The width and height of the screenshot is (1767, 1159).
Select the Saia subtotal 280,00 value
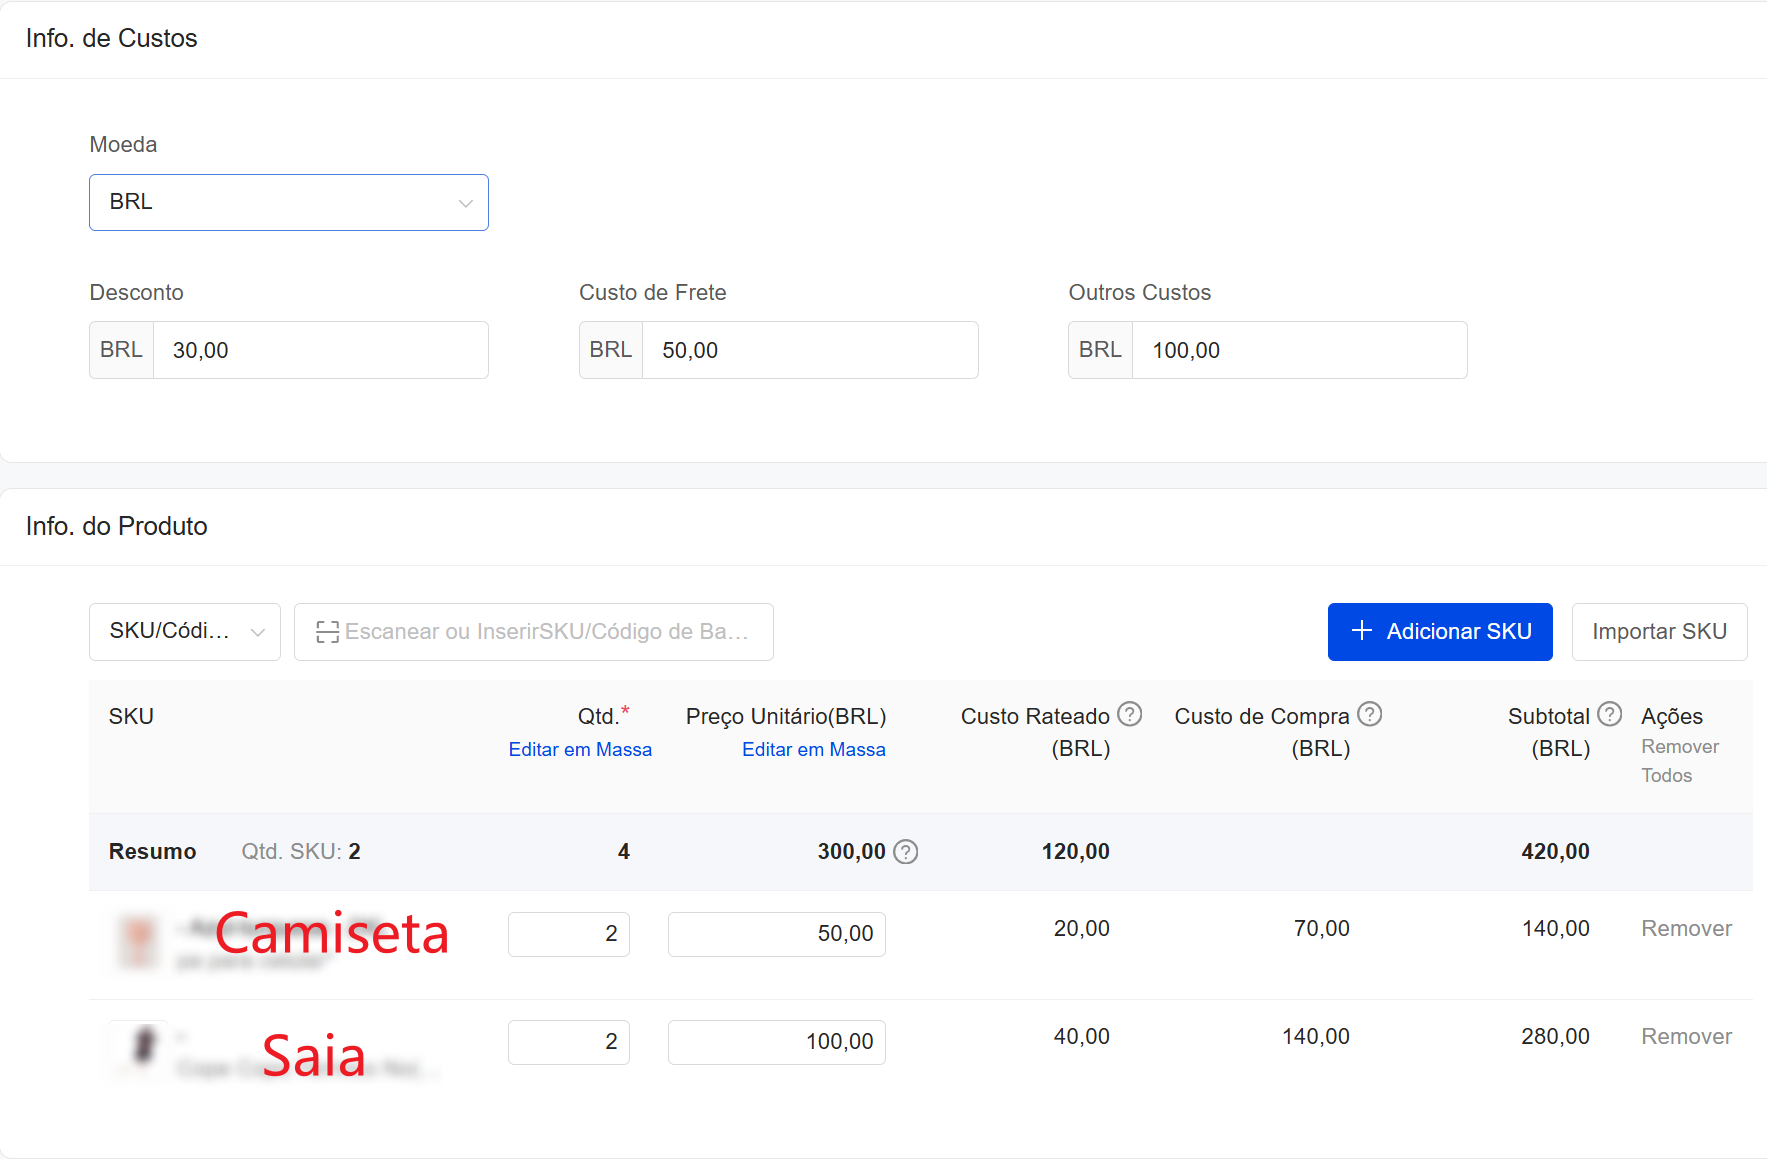1555,1037
